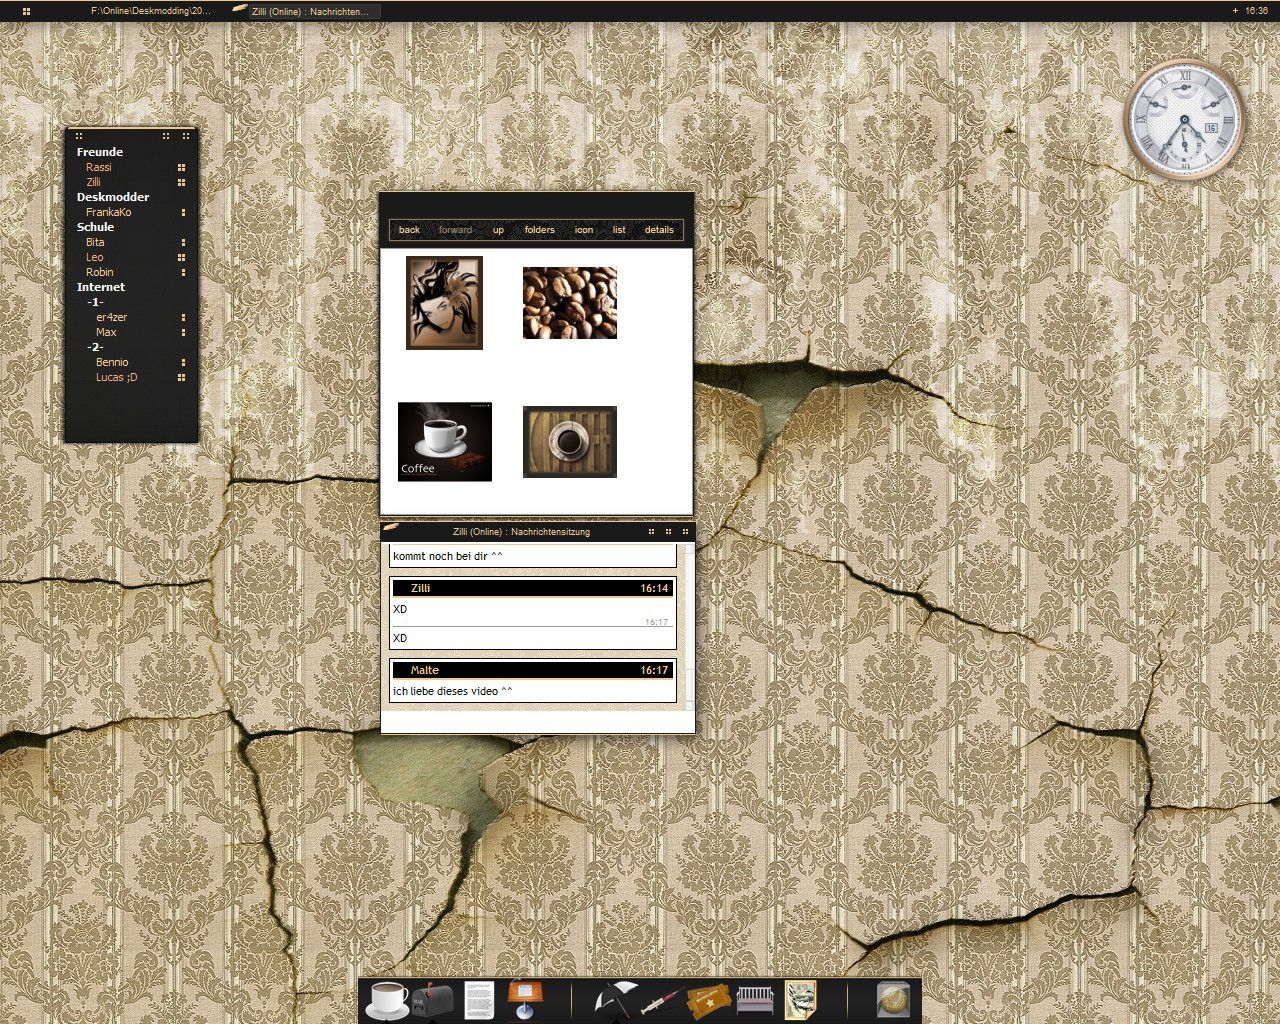Click the analog clock widget
1280x1024 pixels.
pyautogui.click(x=1184, y=120)
